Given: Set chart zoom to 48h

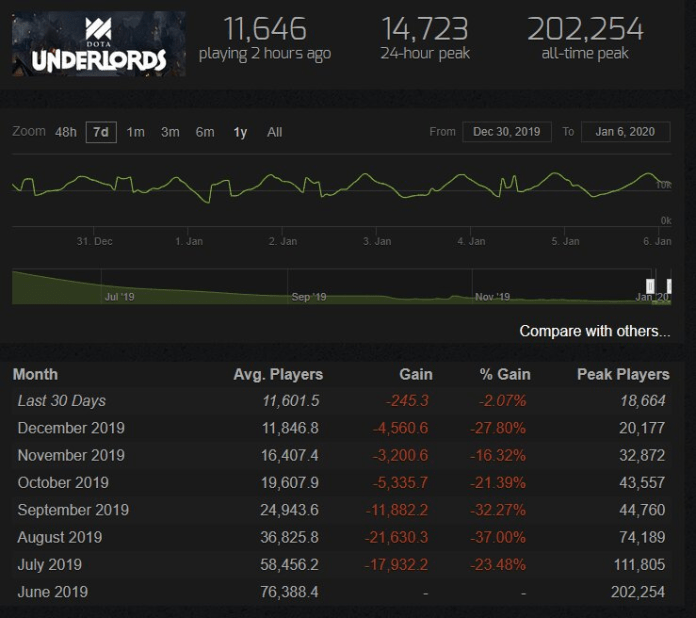Looking at the screenshot, I should [66, 132].
